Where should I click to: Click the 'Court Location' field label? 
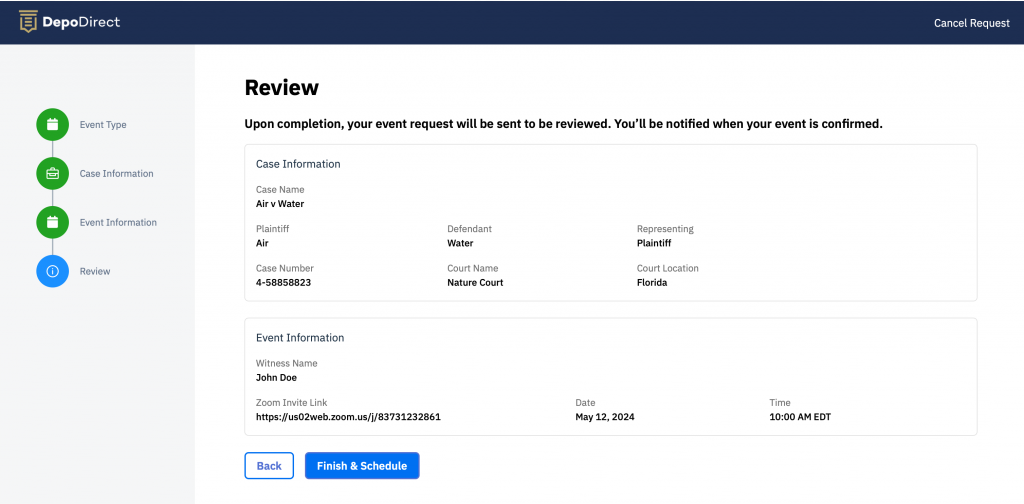point(667,268)
